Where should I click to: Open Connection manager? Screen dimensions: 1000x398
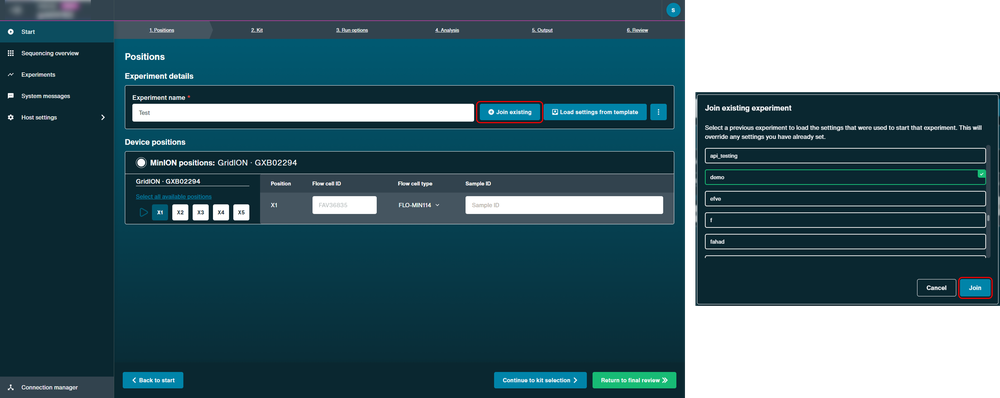pyautogui.click(x=57, y=387)
